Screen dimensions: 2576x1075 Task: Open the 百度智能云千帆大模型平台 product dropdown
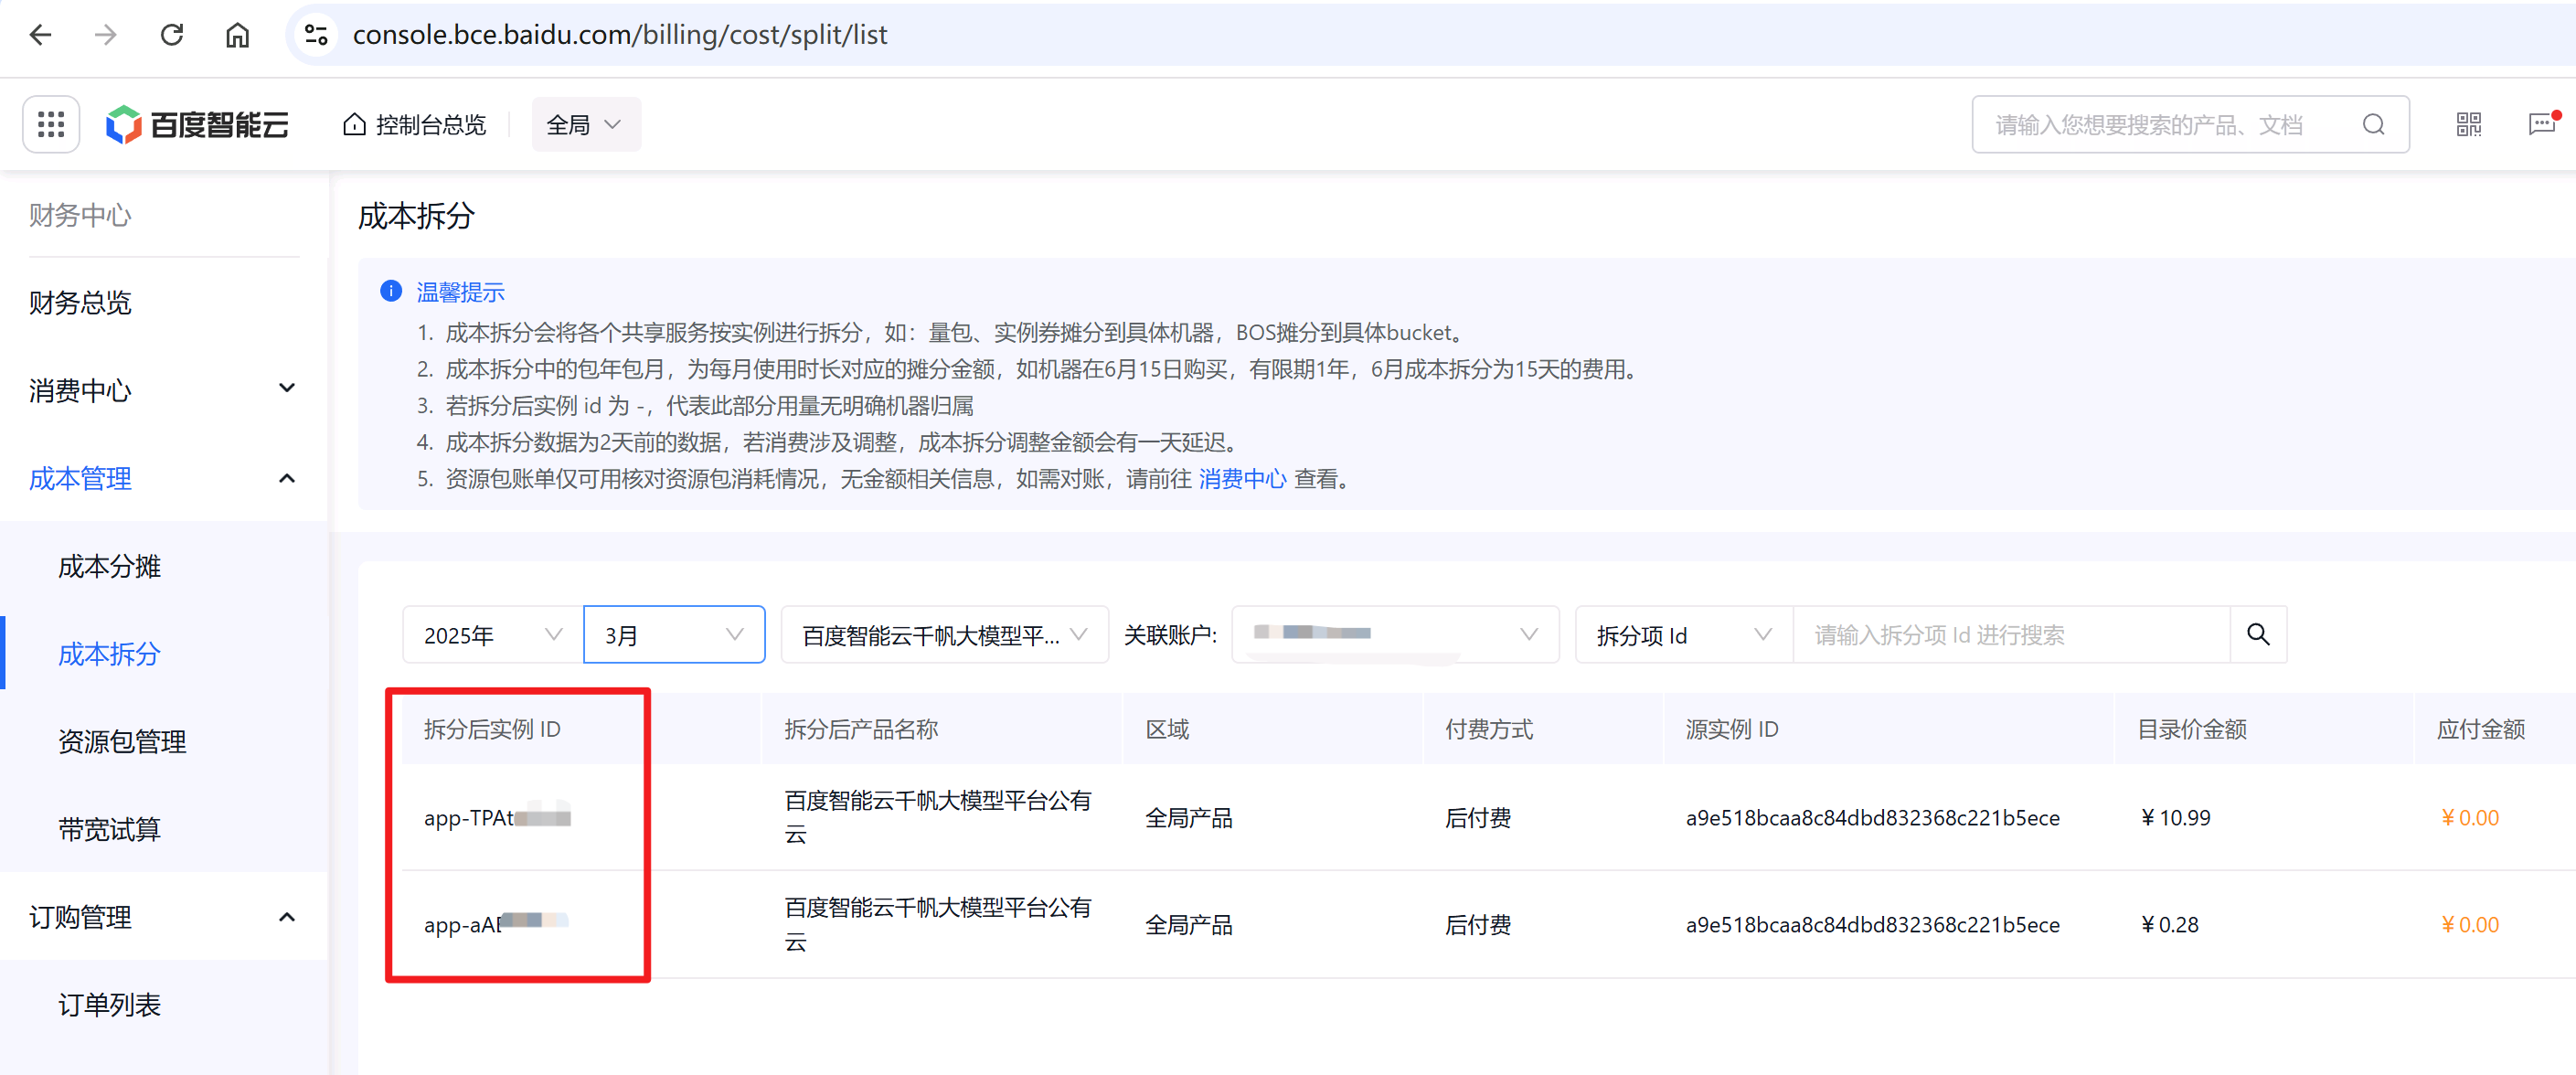click(944, 634)
